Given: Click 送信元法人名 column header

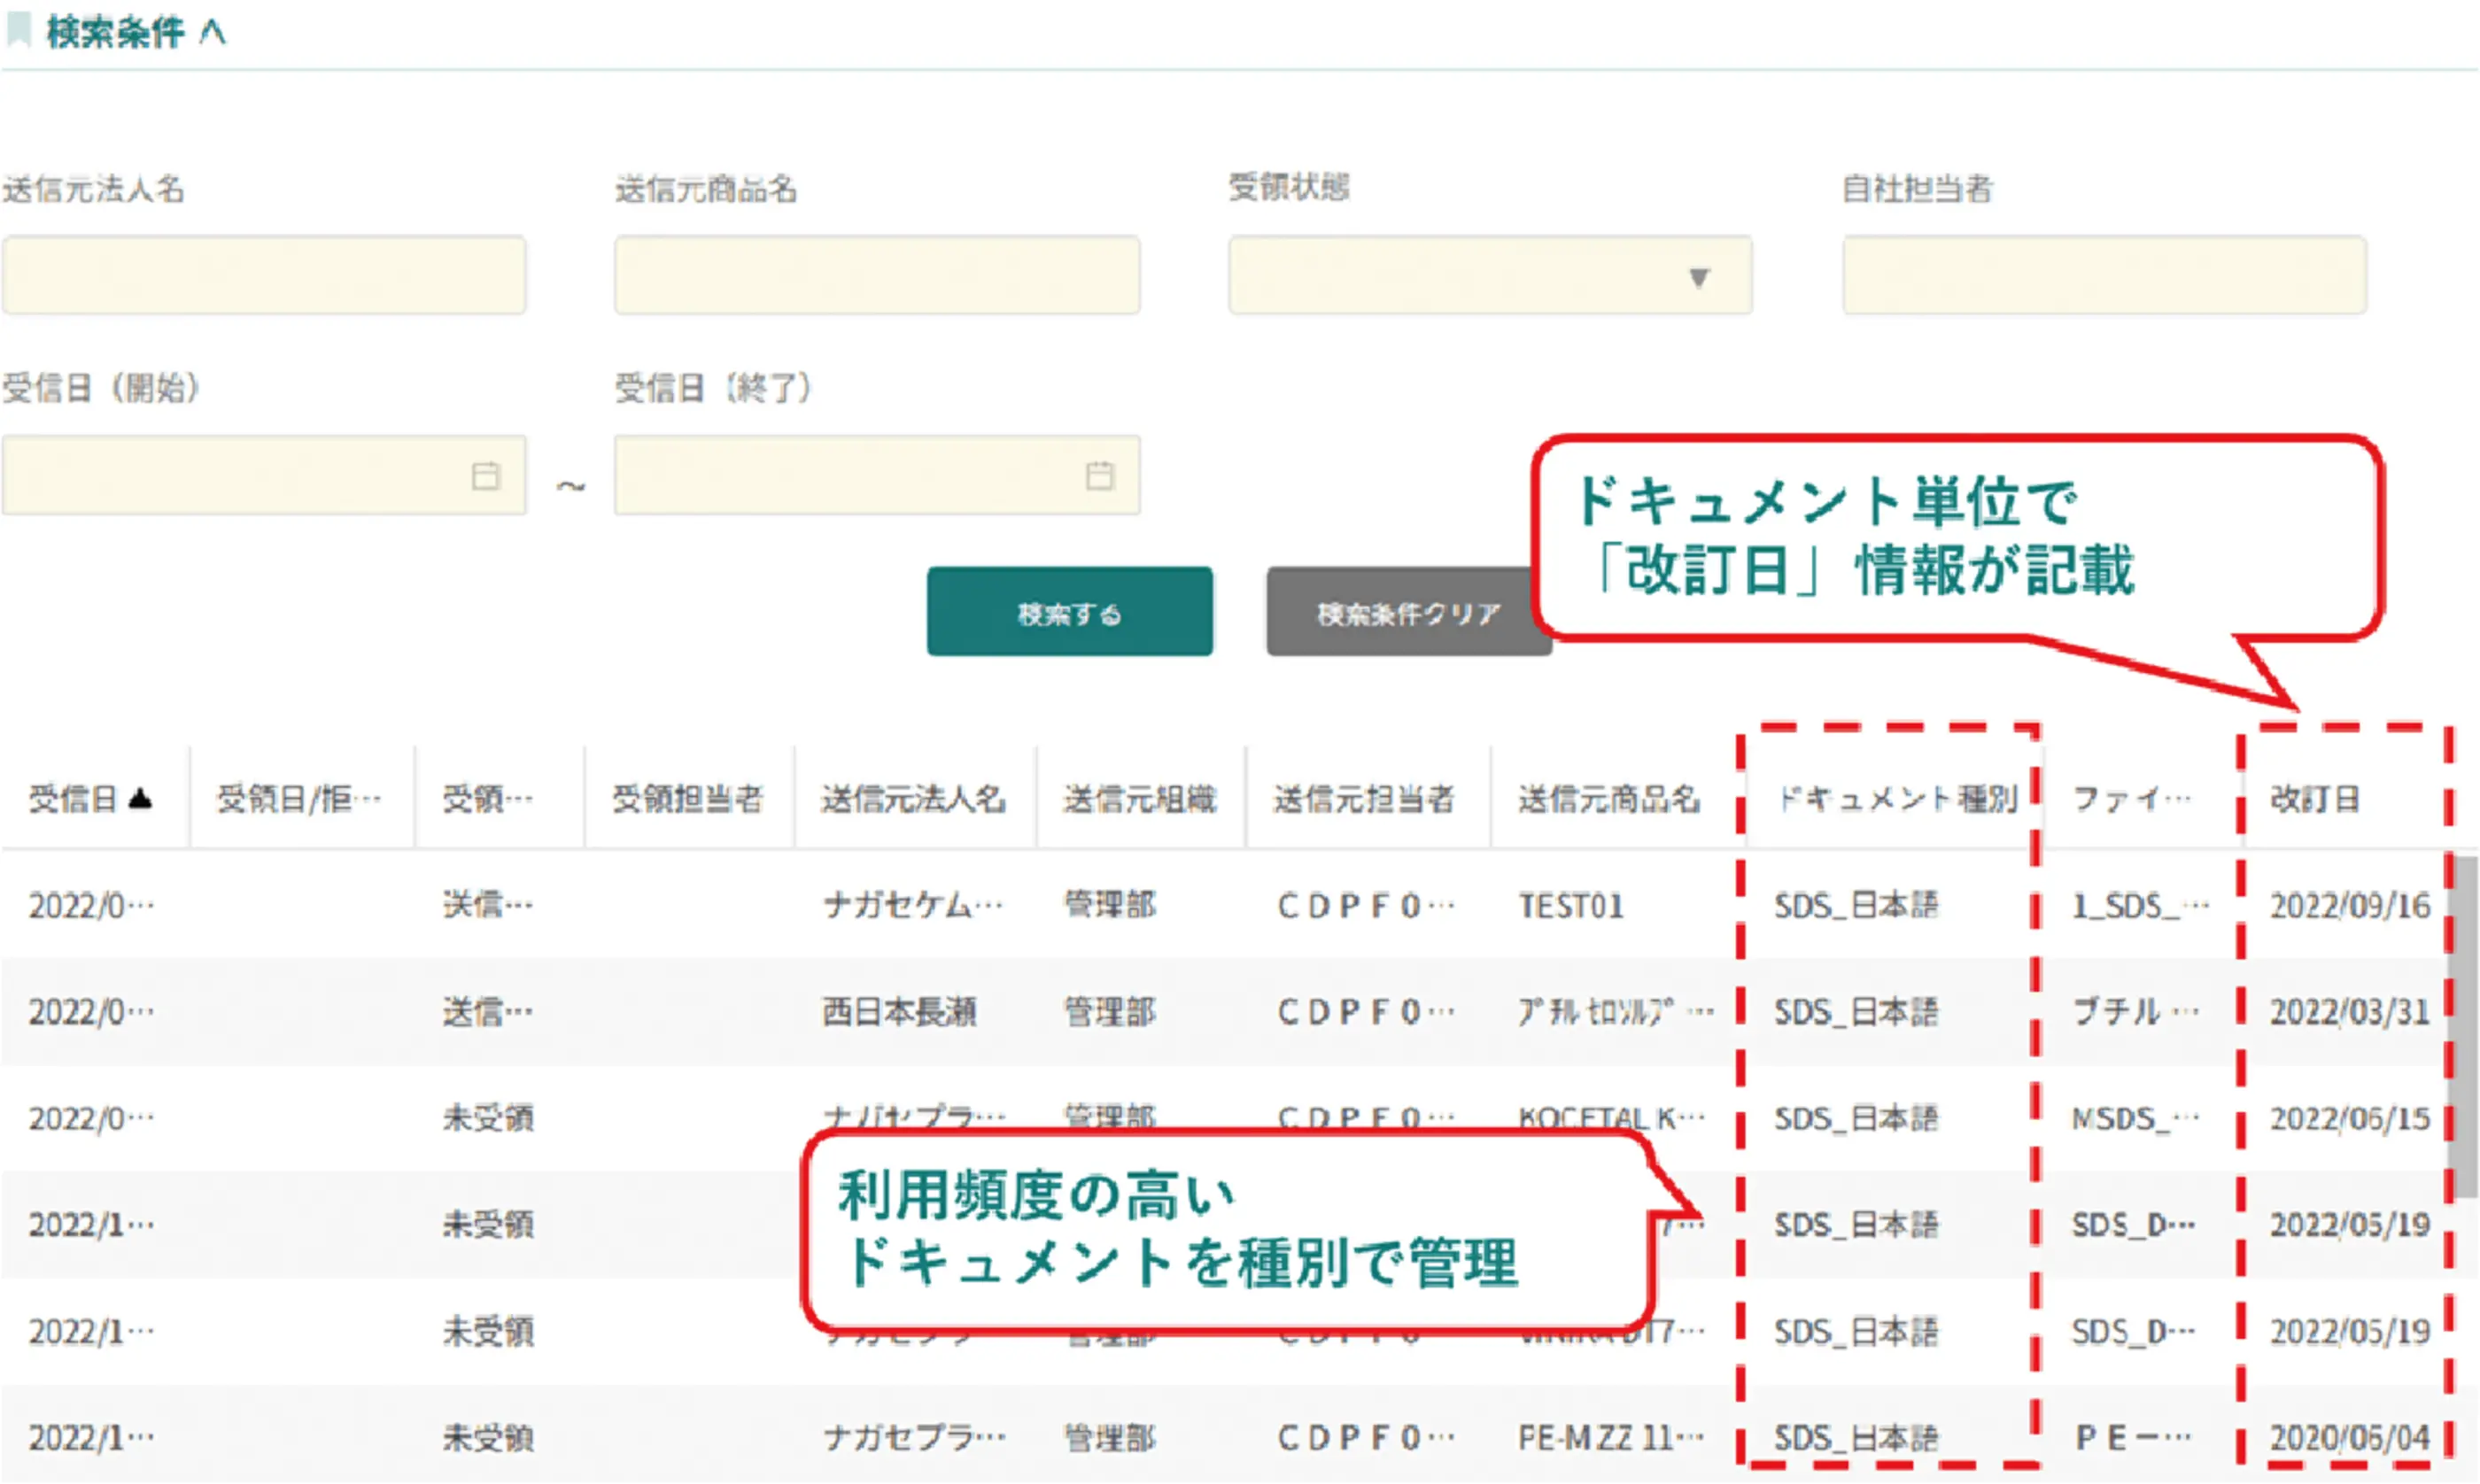Looking at the screenshot, I should tap(912, 799).
